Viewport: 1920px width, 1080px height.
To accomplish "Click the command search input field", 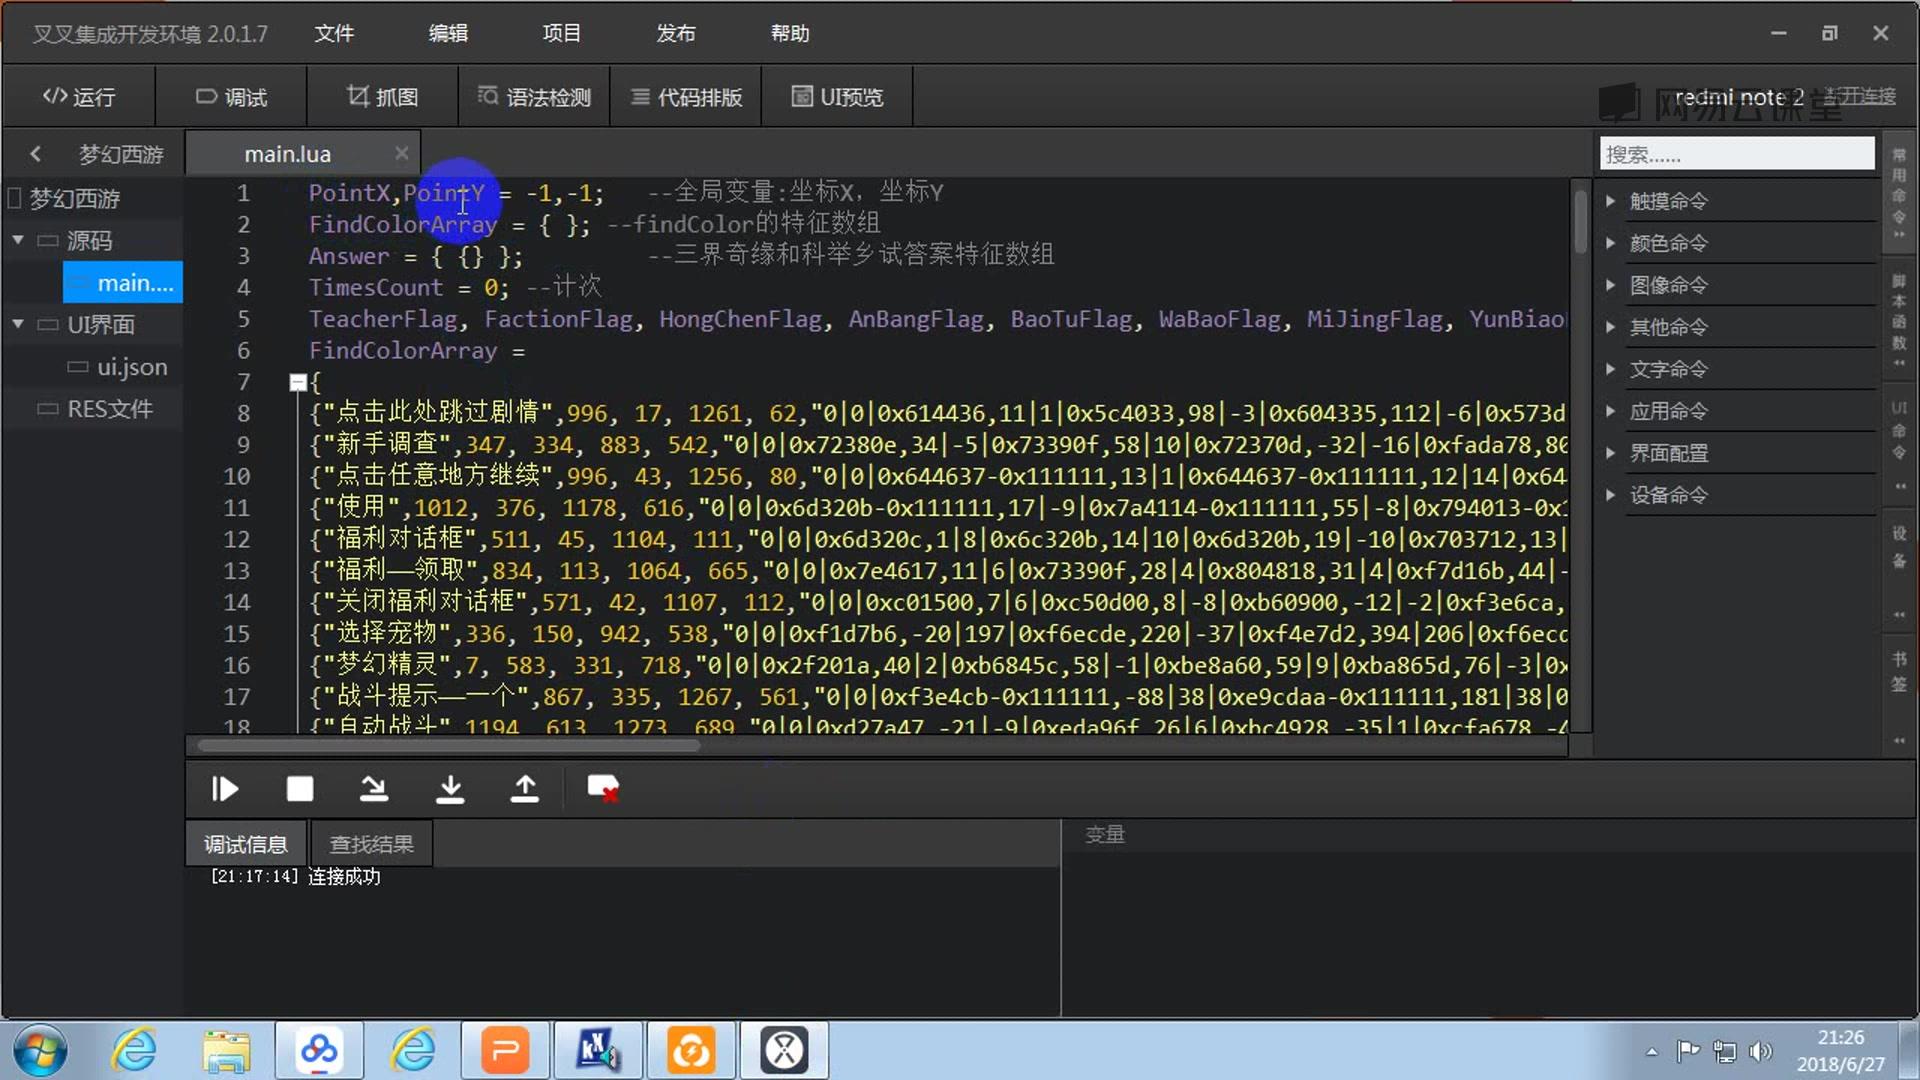I will pyautogui.click(x=1737, y=154).
